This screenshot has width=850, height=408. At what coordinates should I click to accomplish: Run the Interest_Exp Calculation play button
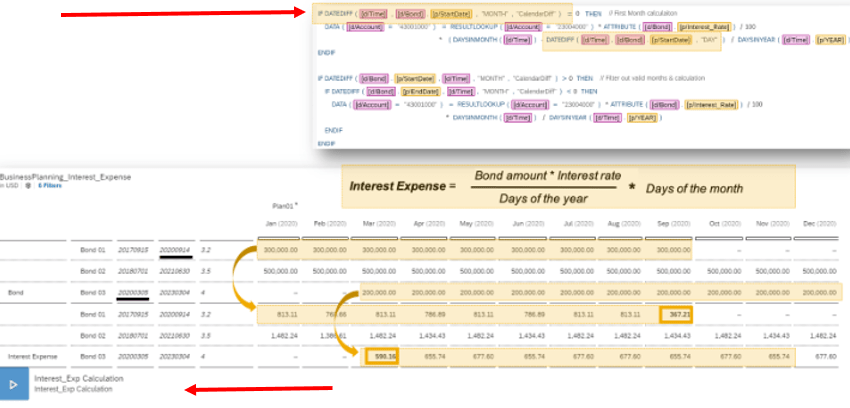pyautogui.click(x=12, y=384)
